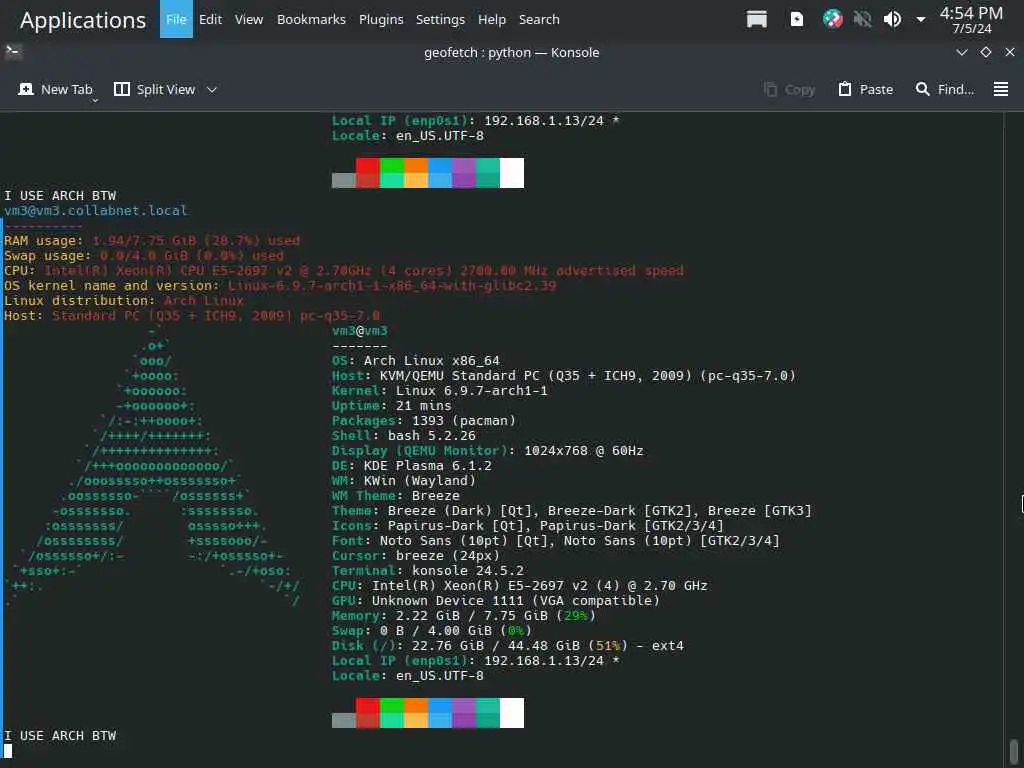The width and height of the screenshot is (1024, 768).
Task: Click the Swap usage line
Action: coord(144,255)
